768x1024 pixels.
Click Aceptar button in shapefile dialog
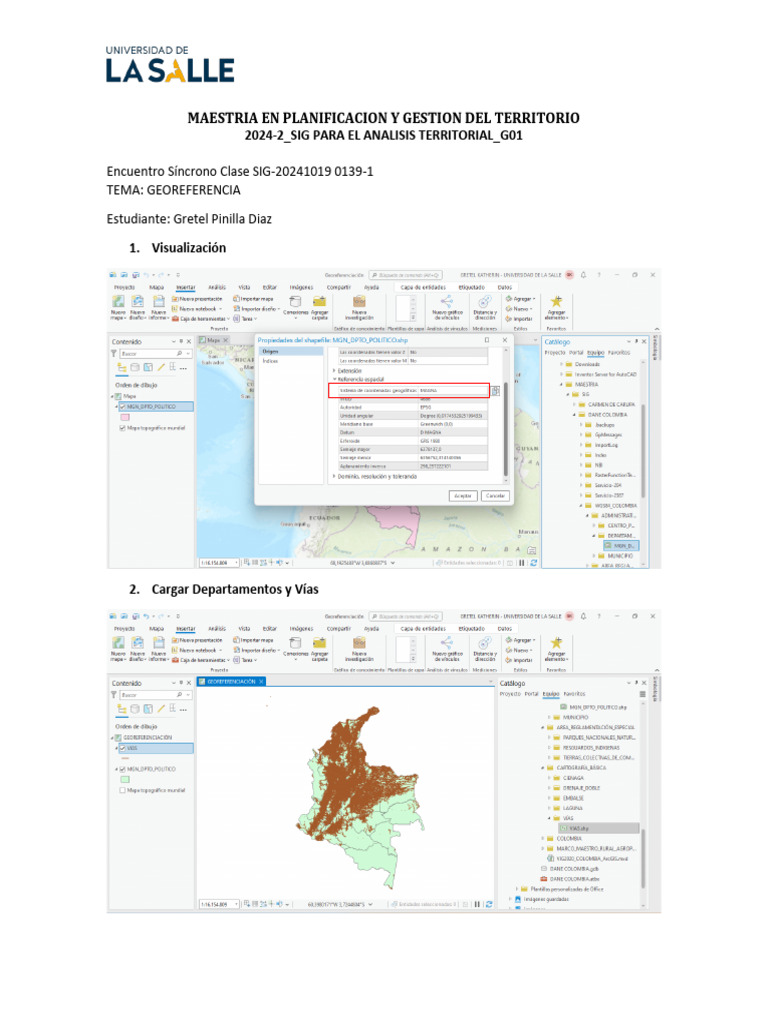point(463,496)
